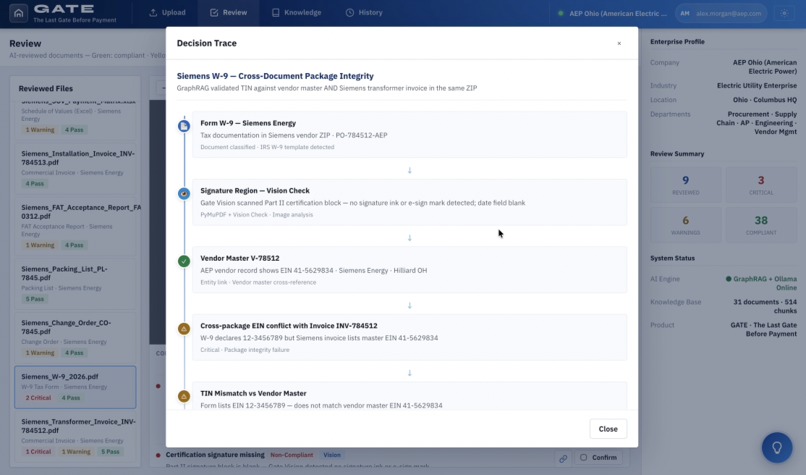Open Siemens_Installation_Invoice_INV-784513.pdf file
806x475 pixels.
76,168
